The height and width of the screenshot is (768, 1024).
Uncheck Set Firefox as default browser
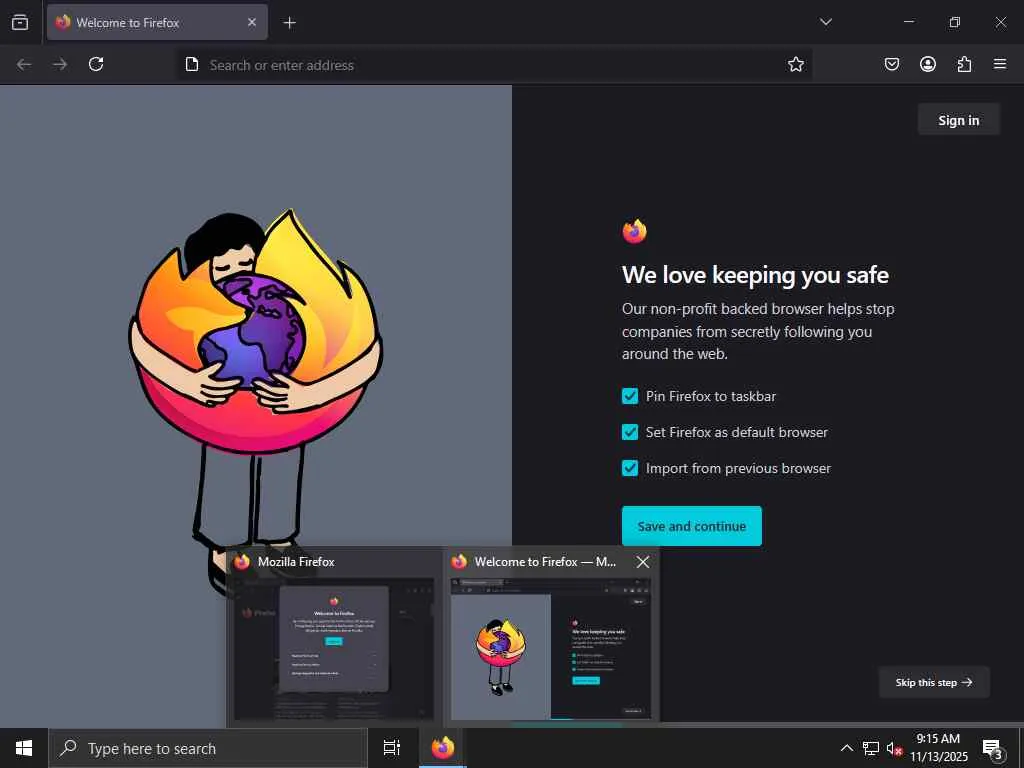click(630, 432)
